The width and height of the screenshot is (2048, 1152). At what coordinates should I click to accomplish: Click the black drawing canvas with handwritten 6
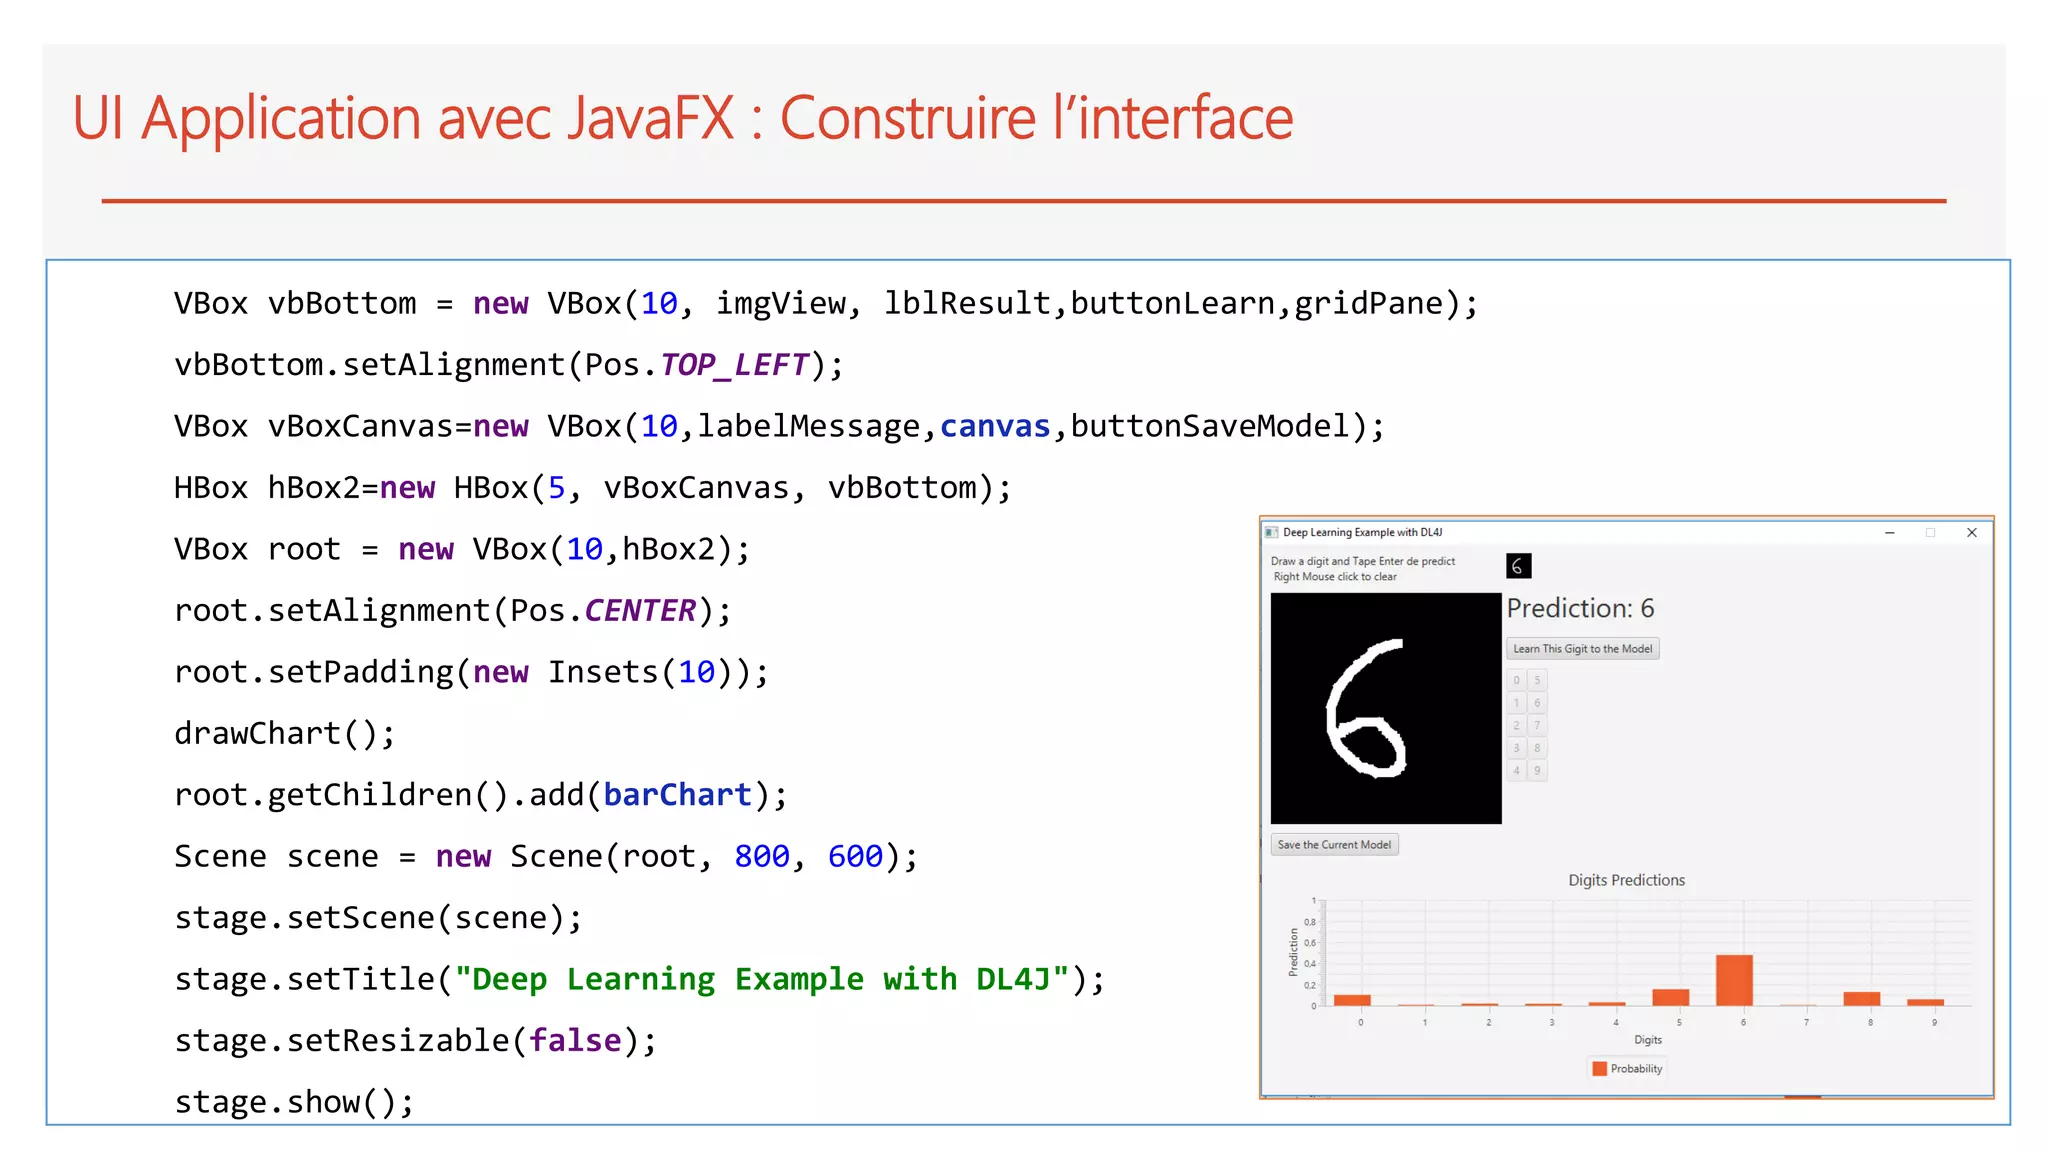[1386, 708]
